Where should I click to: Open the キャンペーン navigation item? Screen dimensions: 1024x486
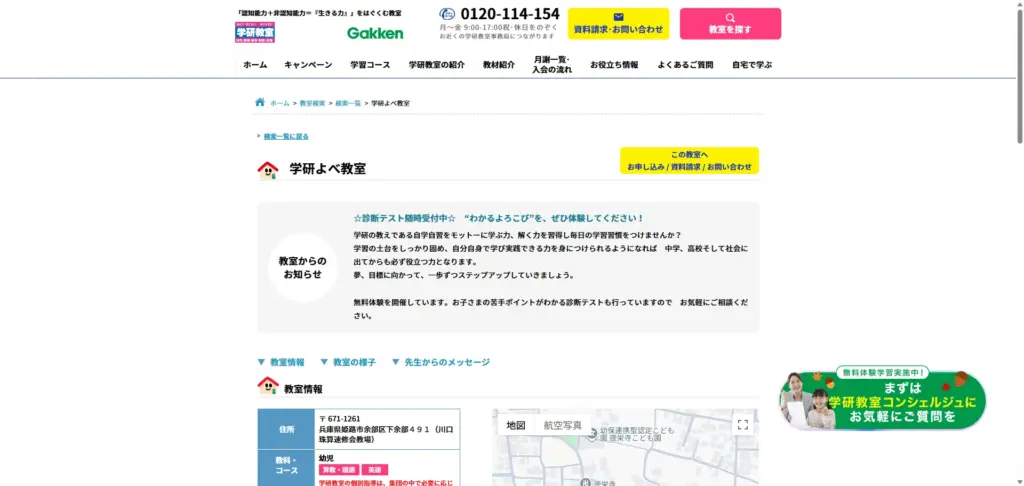[x=308, y=65]
